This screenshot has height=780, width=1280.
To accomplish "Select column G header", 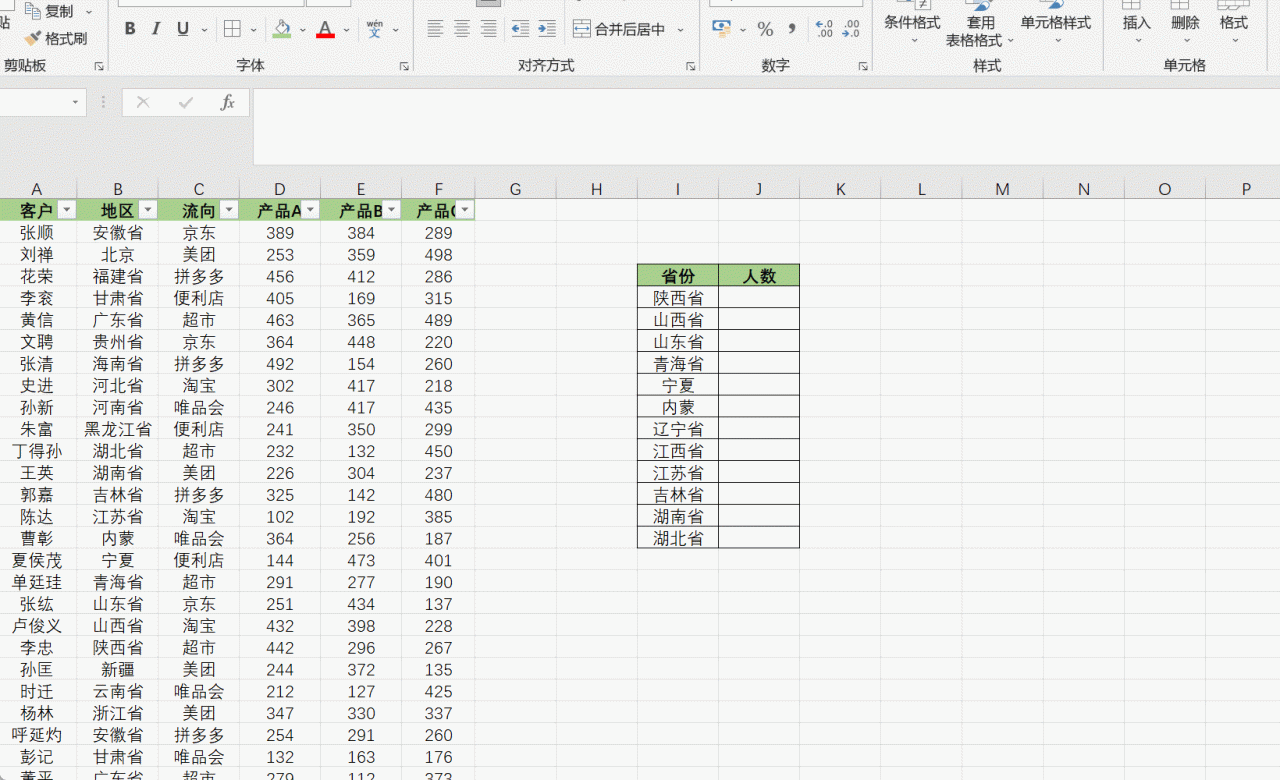I will [515, 189].
